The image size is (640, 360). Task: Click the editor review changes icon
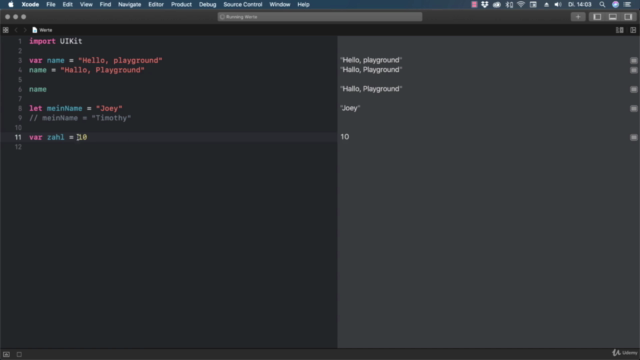620,30
